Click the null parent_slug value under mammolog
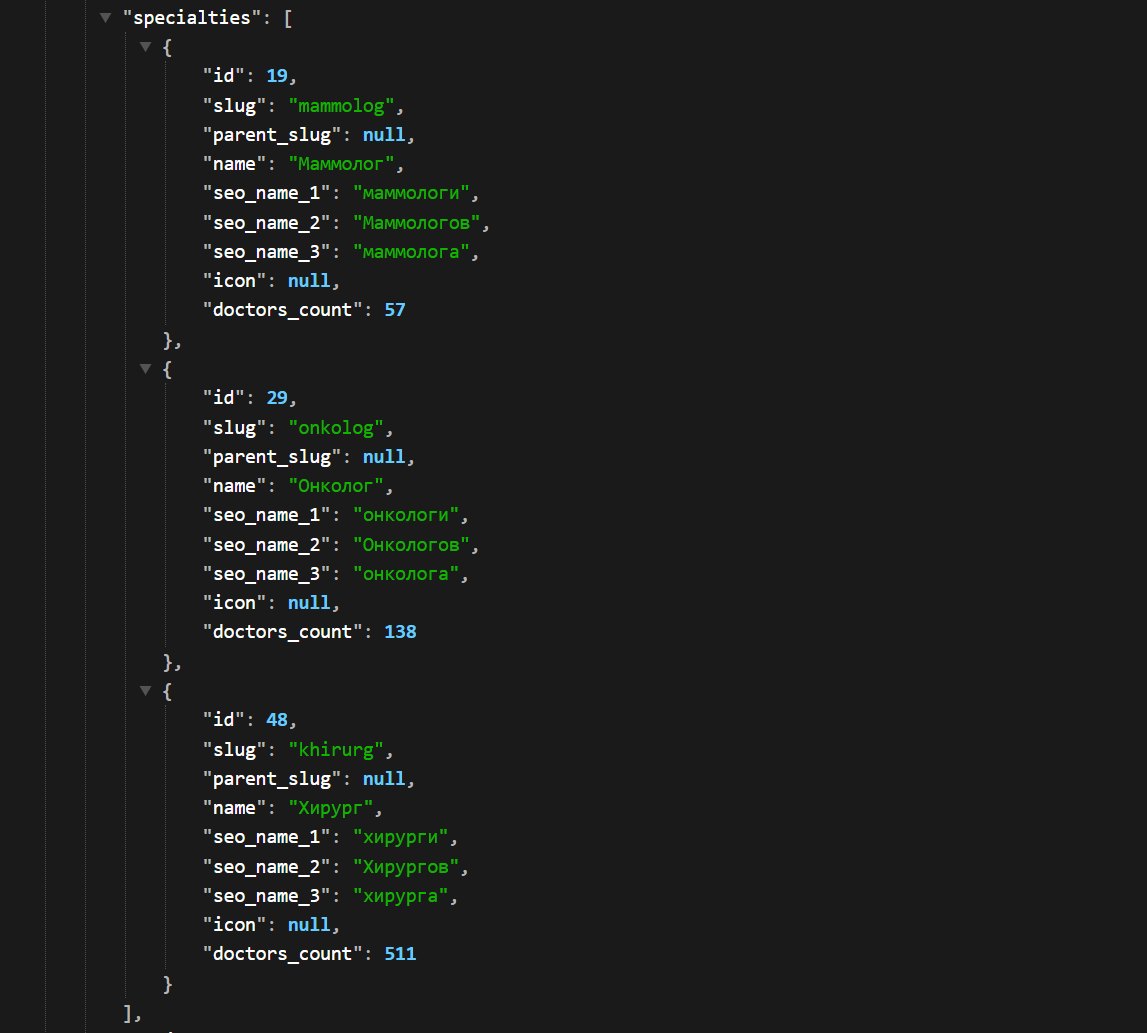This screenshot has width=1147, height=1033. pos(384,135)
